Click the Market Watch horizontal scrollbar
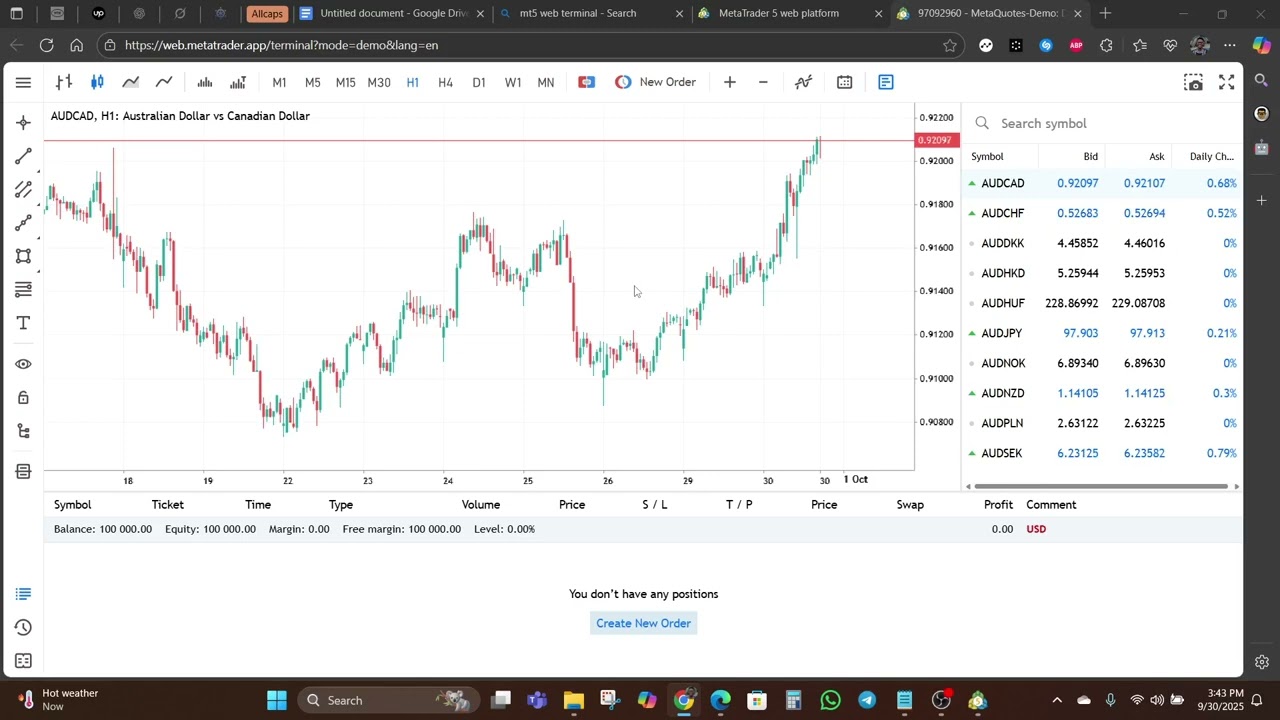 [x=1099, y=486]
